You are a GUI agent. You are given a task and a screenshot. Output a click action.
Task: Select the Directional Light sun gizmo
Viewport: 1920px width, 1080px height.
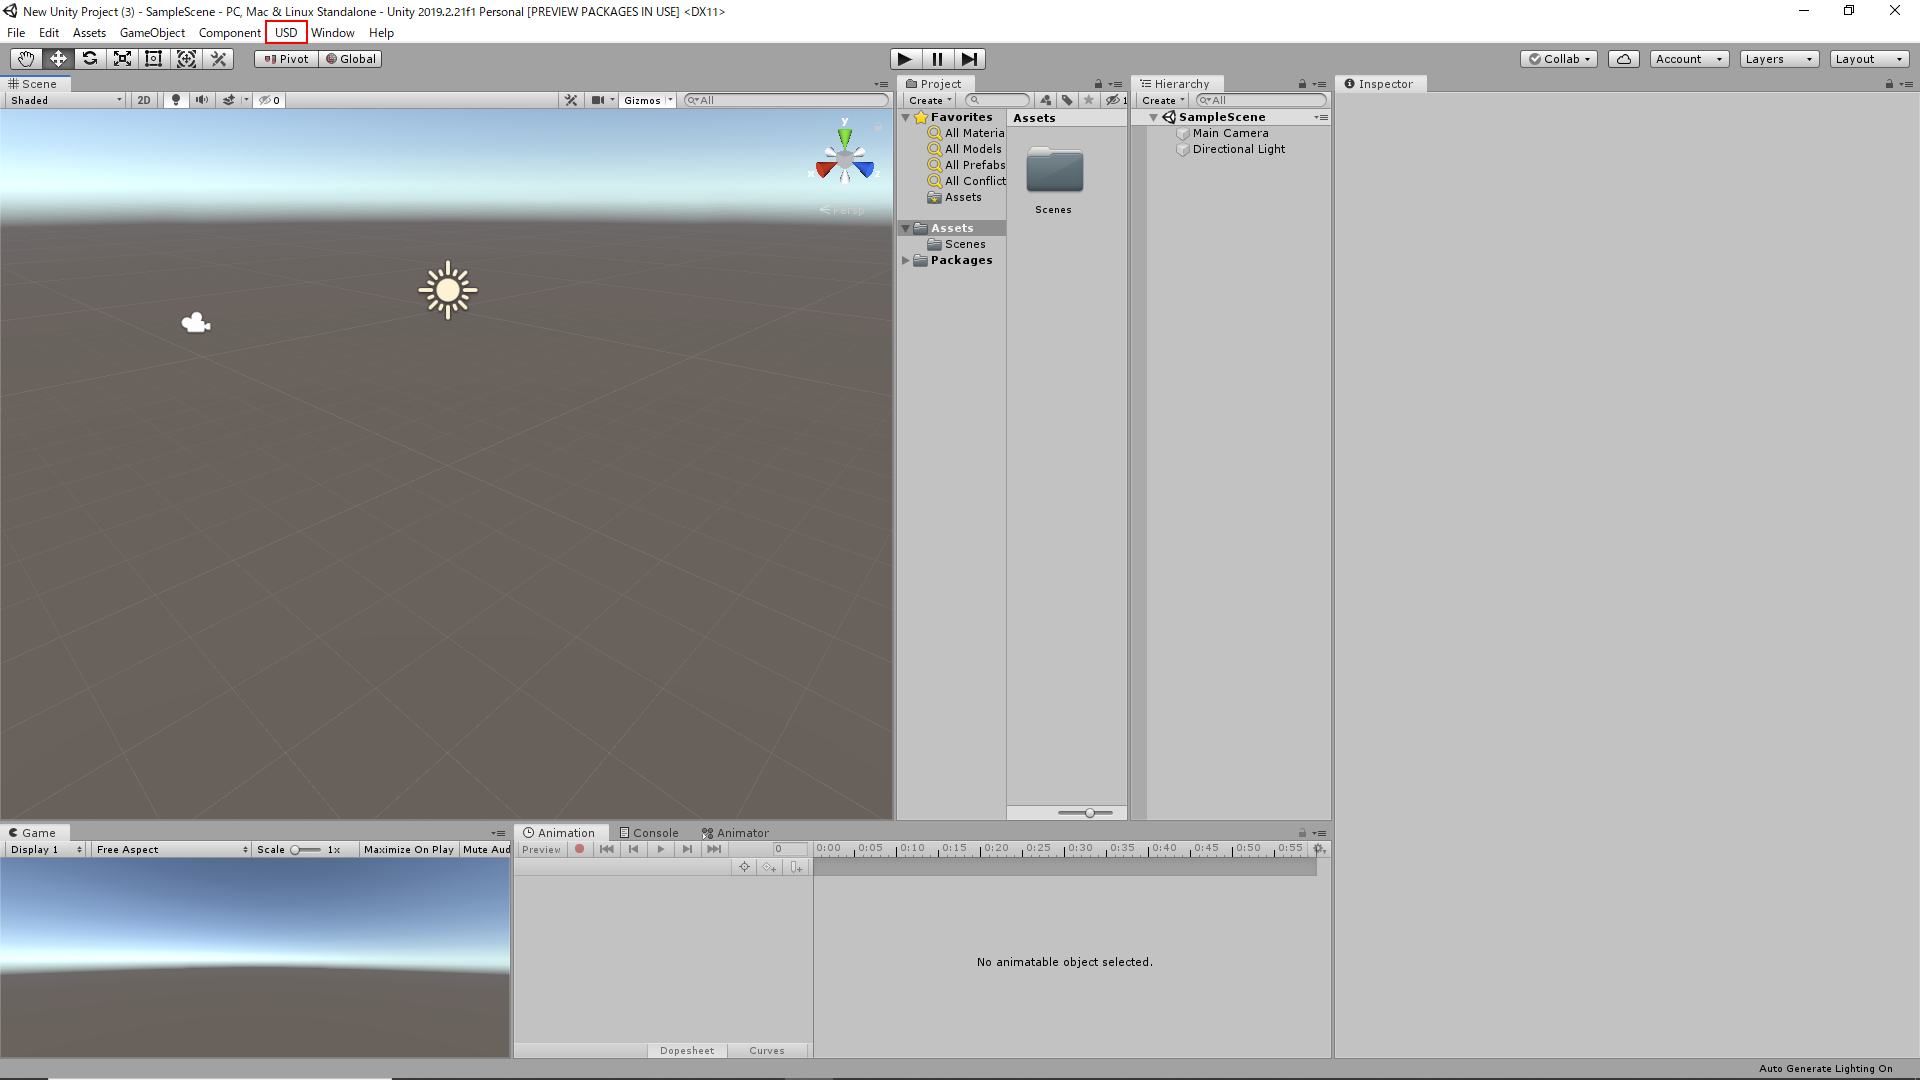coord(448,290)
